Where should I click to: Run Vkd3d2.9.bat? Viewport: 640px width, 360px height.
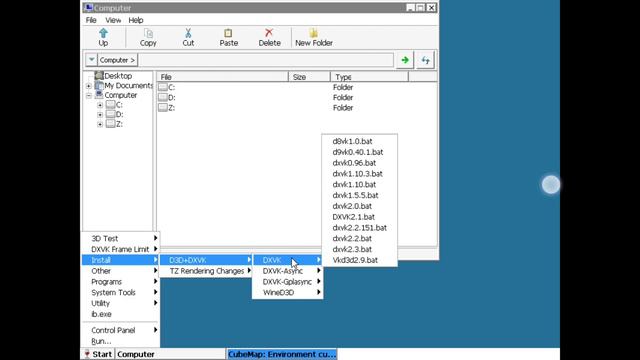point(360,260)
